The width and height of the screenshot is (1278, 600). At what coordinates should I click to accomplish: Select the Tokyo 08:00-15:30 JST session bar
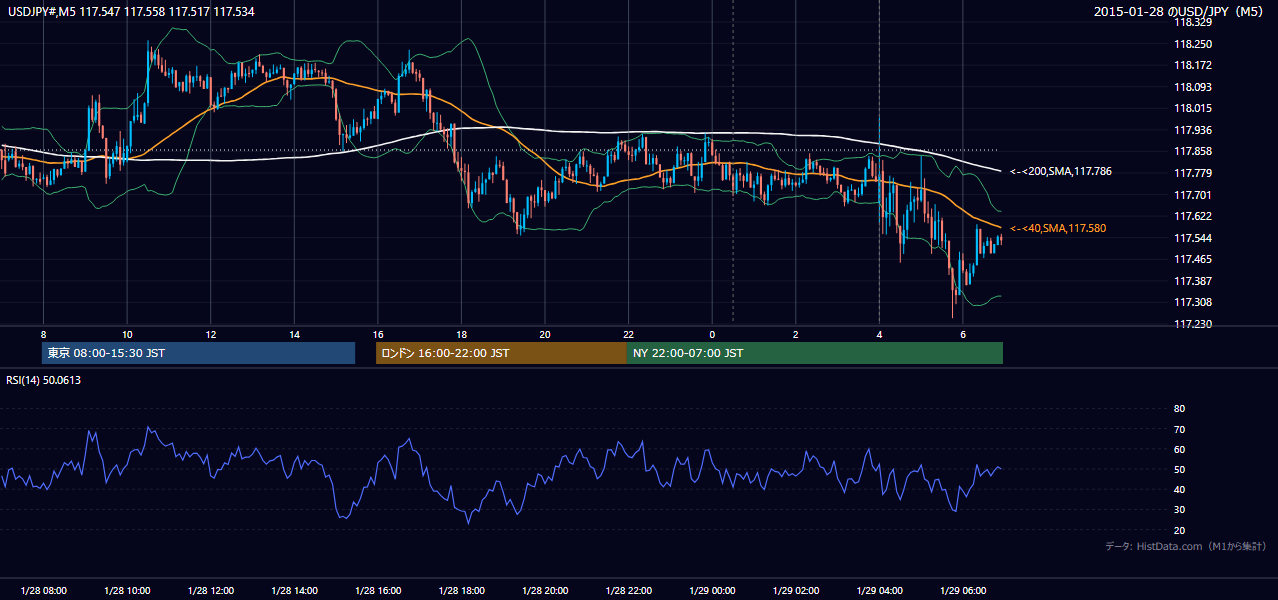click(x=199, y=353)
